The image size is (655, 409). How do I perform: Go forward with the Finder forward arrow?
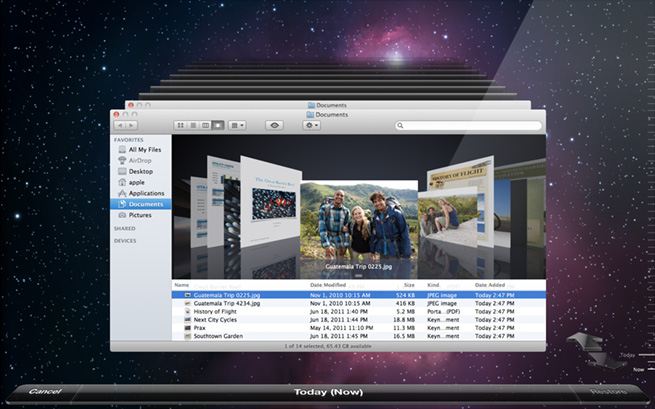(132, 125)
